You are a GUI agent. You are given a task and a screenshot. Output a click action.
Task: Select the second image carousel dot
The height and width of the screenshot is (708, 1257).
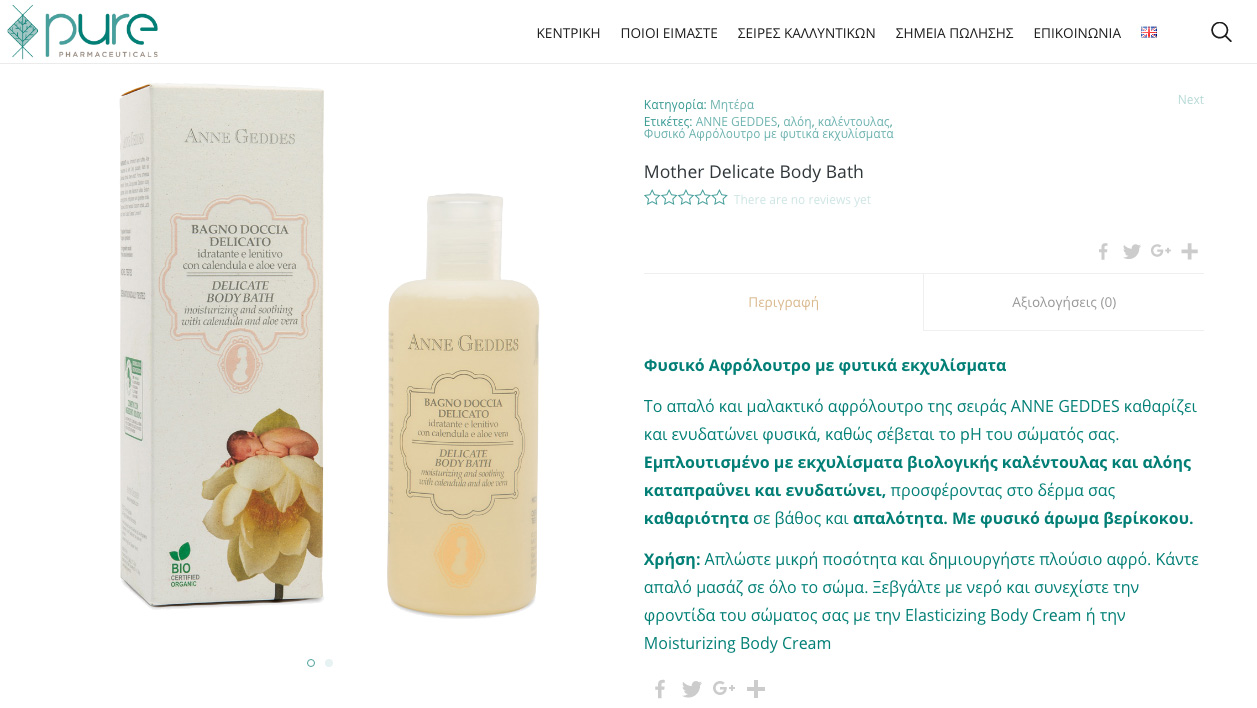pos(329,662)
